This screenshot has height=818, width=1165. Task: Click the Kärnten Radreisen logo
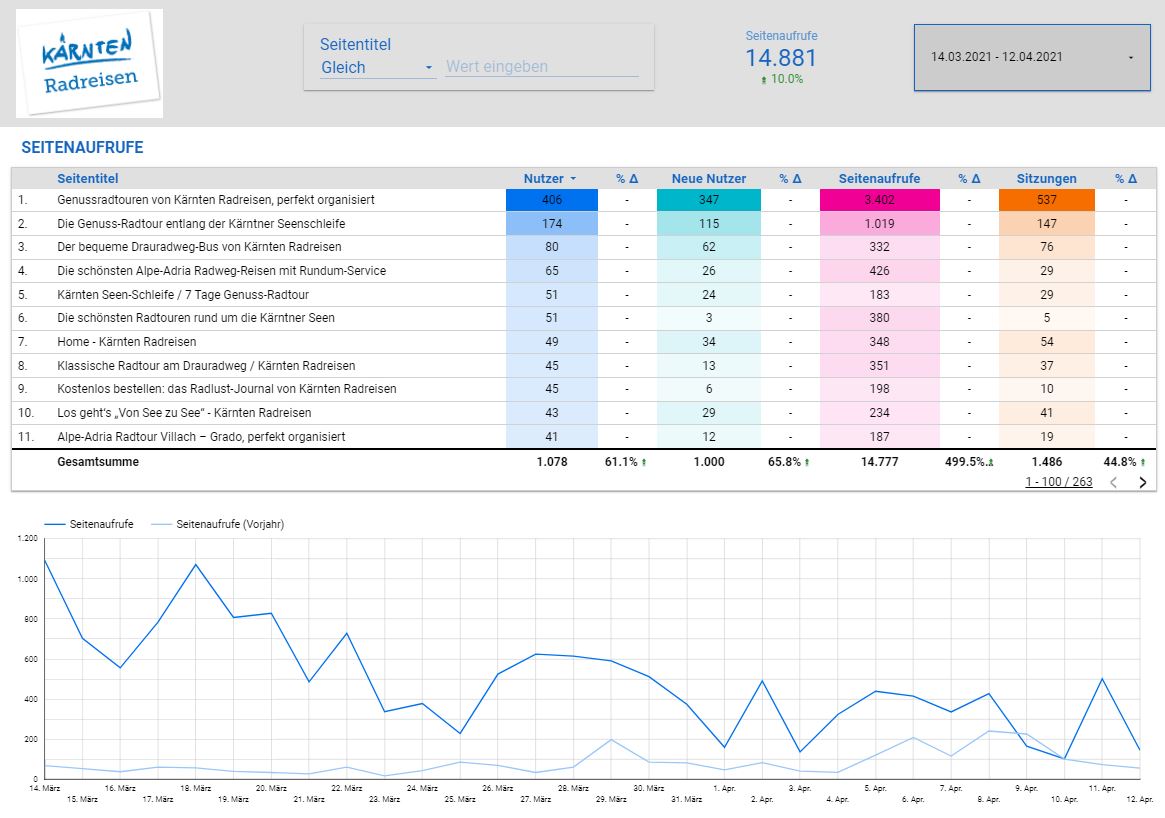click(x=89, y=64)
